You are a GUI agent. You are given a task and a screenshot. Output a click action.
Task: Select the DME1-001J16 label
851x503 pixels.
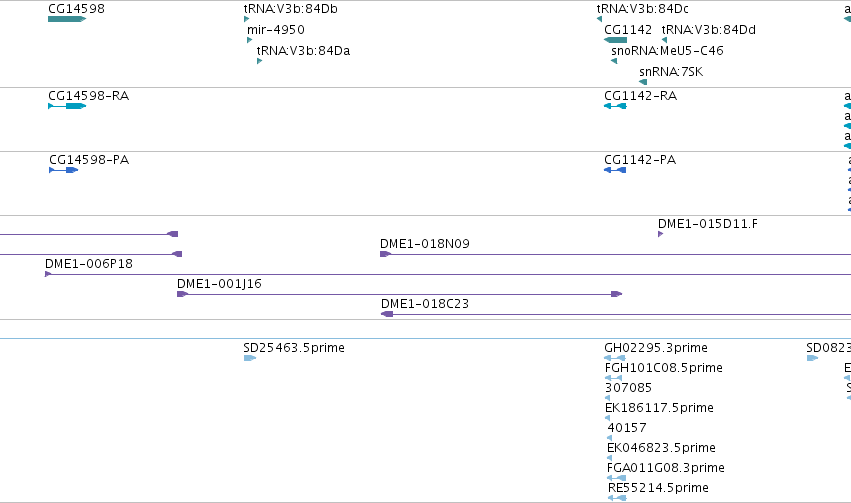point(219,284)
